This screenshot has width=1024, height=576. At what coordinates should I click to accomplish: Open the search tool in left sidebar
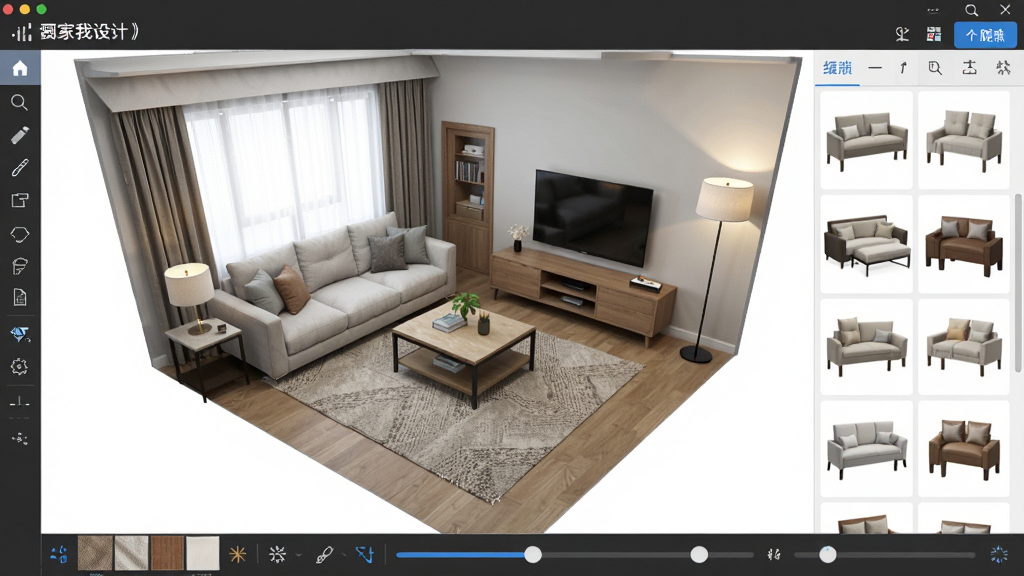pyautogui.click(x=20, y=102)
